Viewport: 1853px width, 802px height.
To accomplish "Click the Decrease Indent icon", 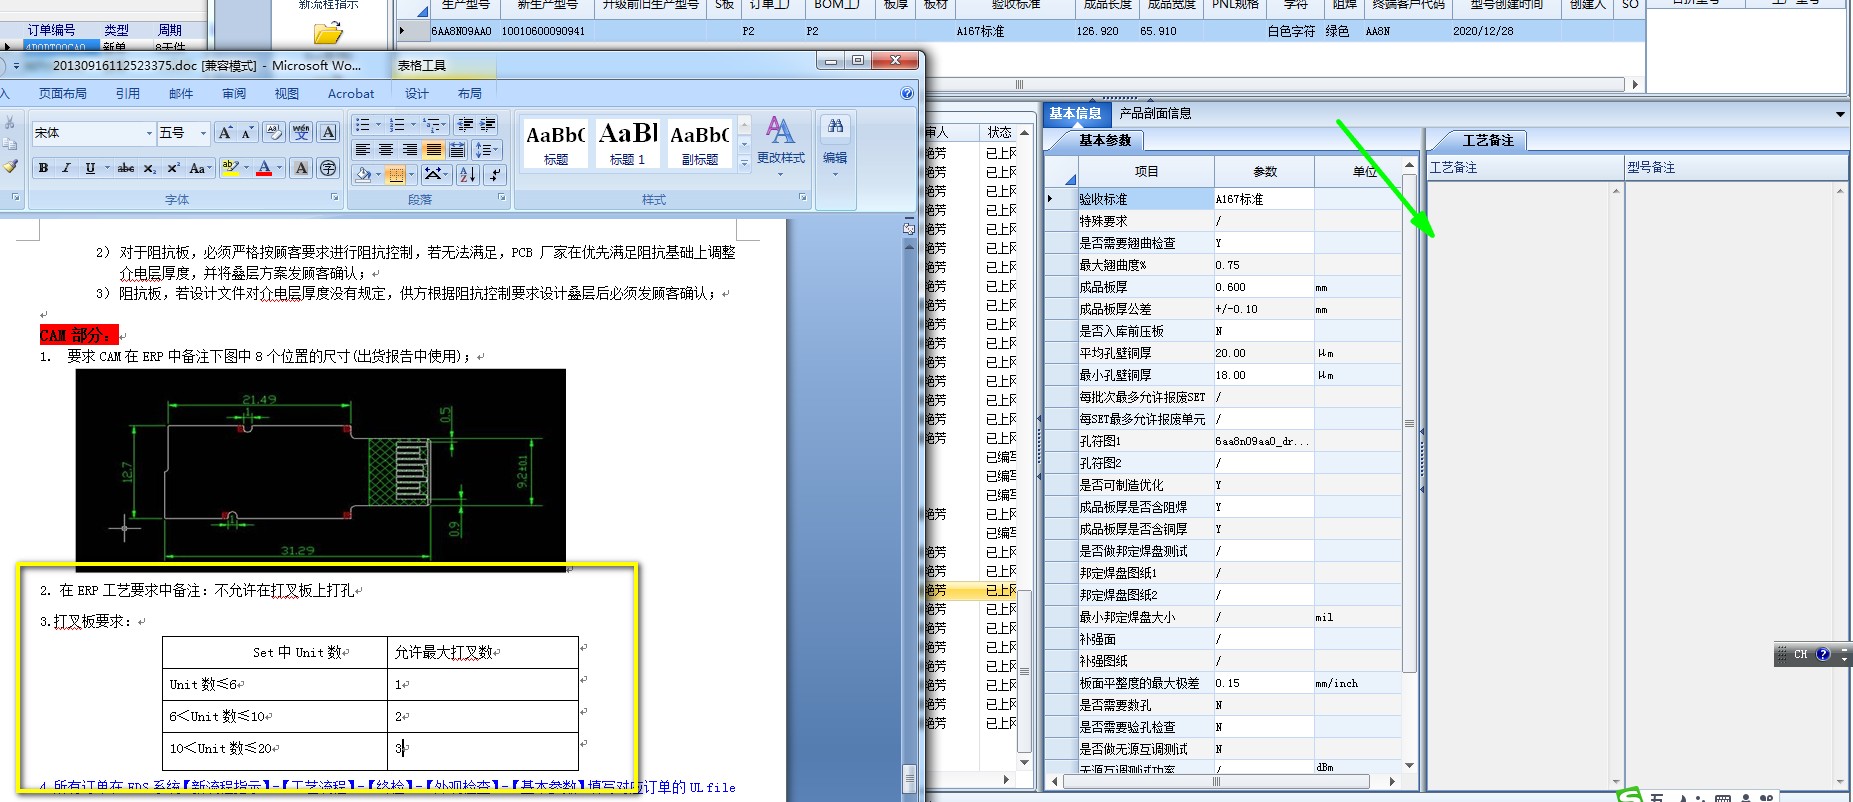I will 465,125.
